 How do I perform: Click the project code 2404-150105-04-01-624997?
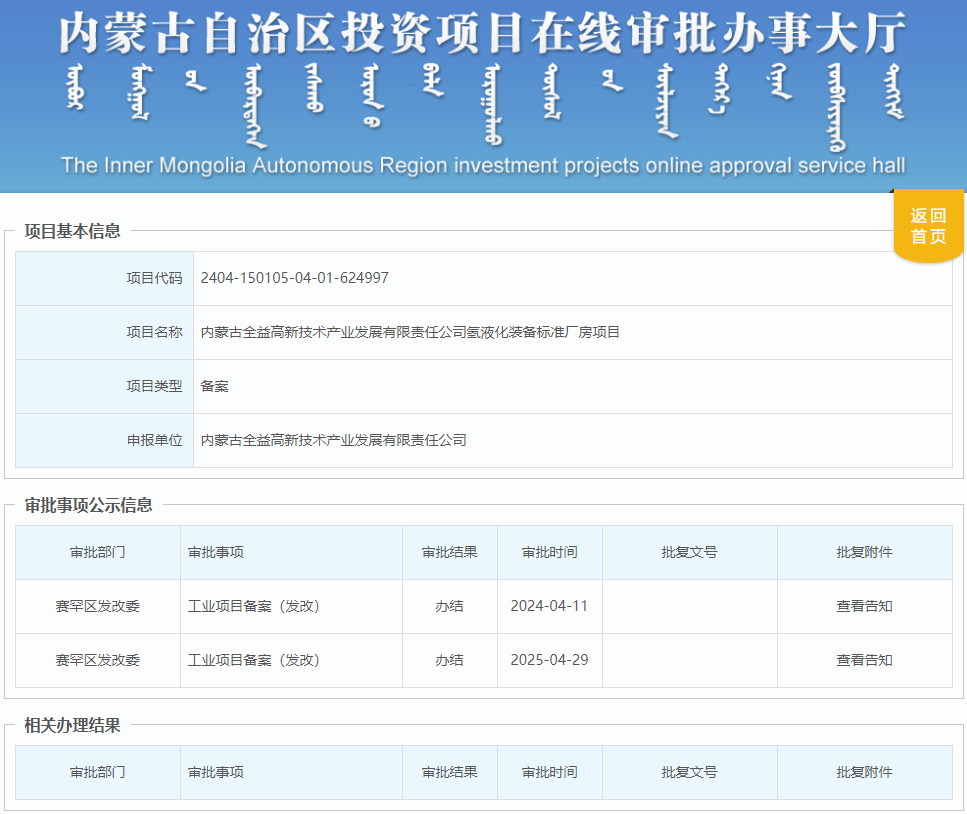pos(294,278)
